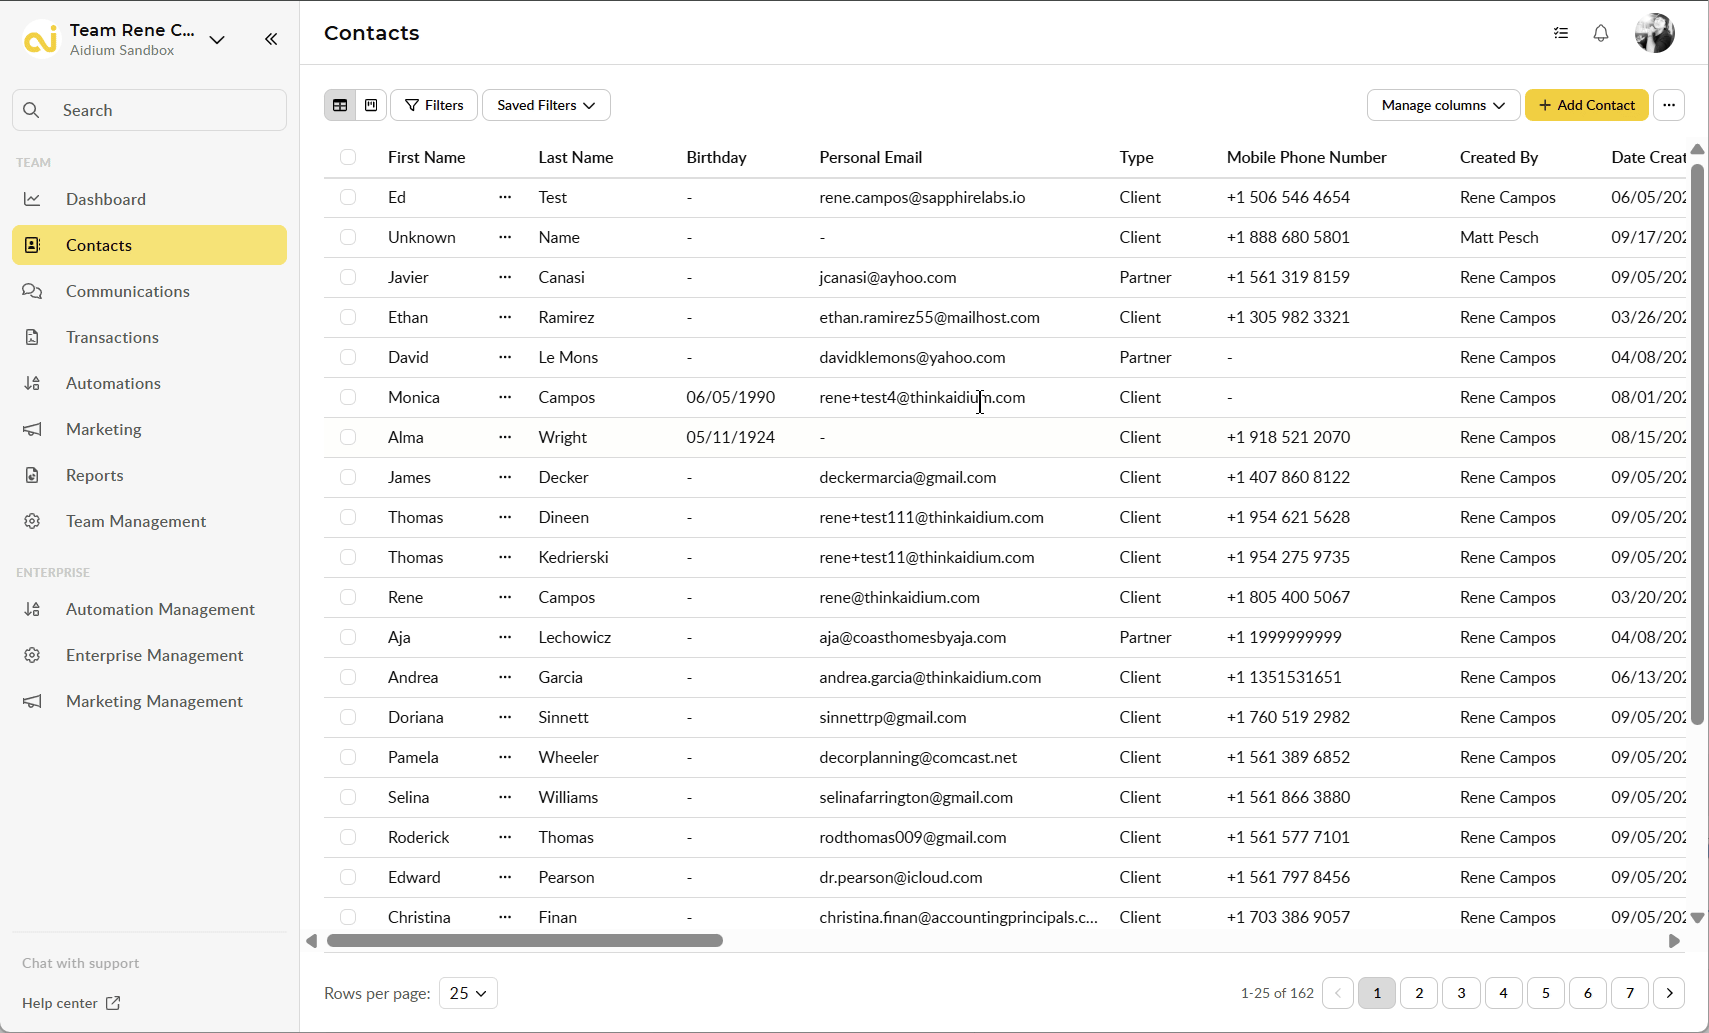Check the box for Ed Test row
This screenshot has width=1709, height=1033.
click(x=348, y=197)
